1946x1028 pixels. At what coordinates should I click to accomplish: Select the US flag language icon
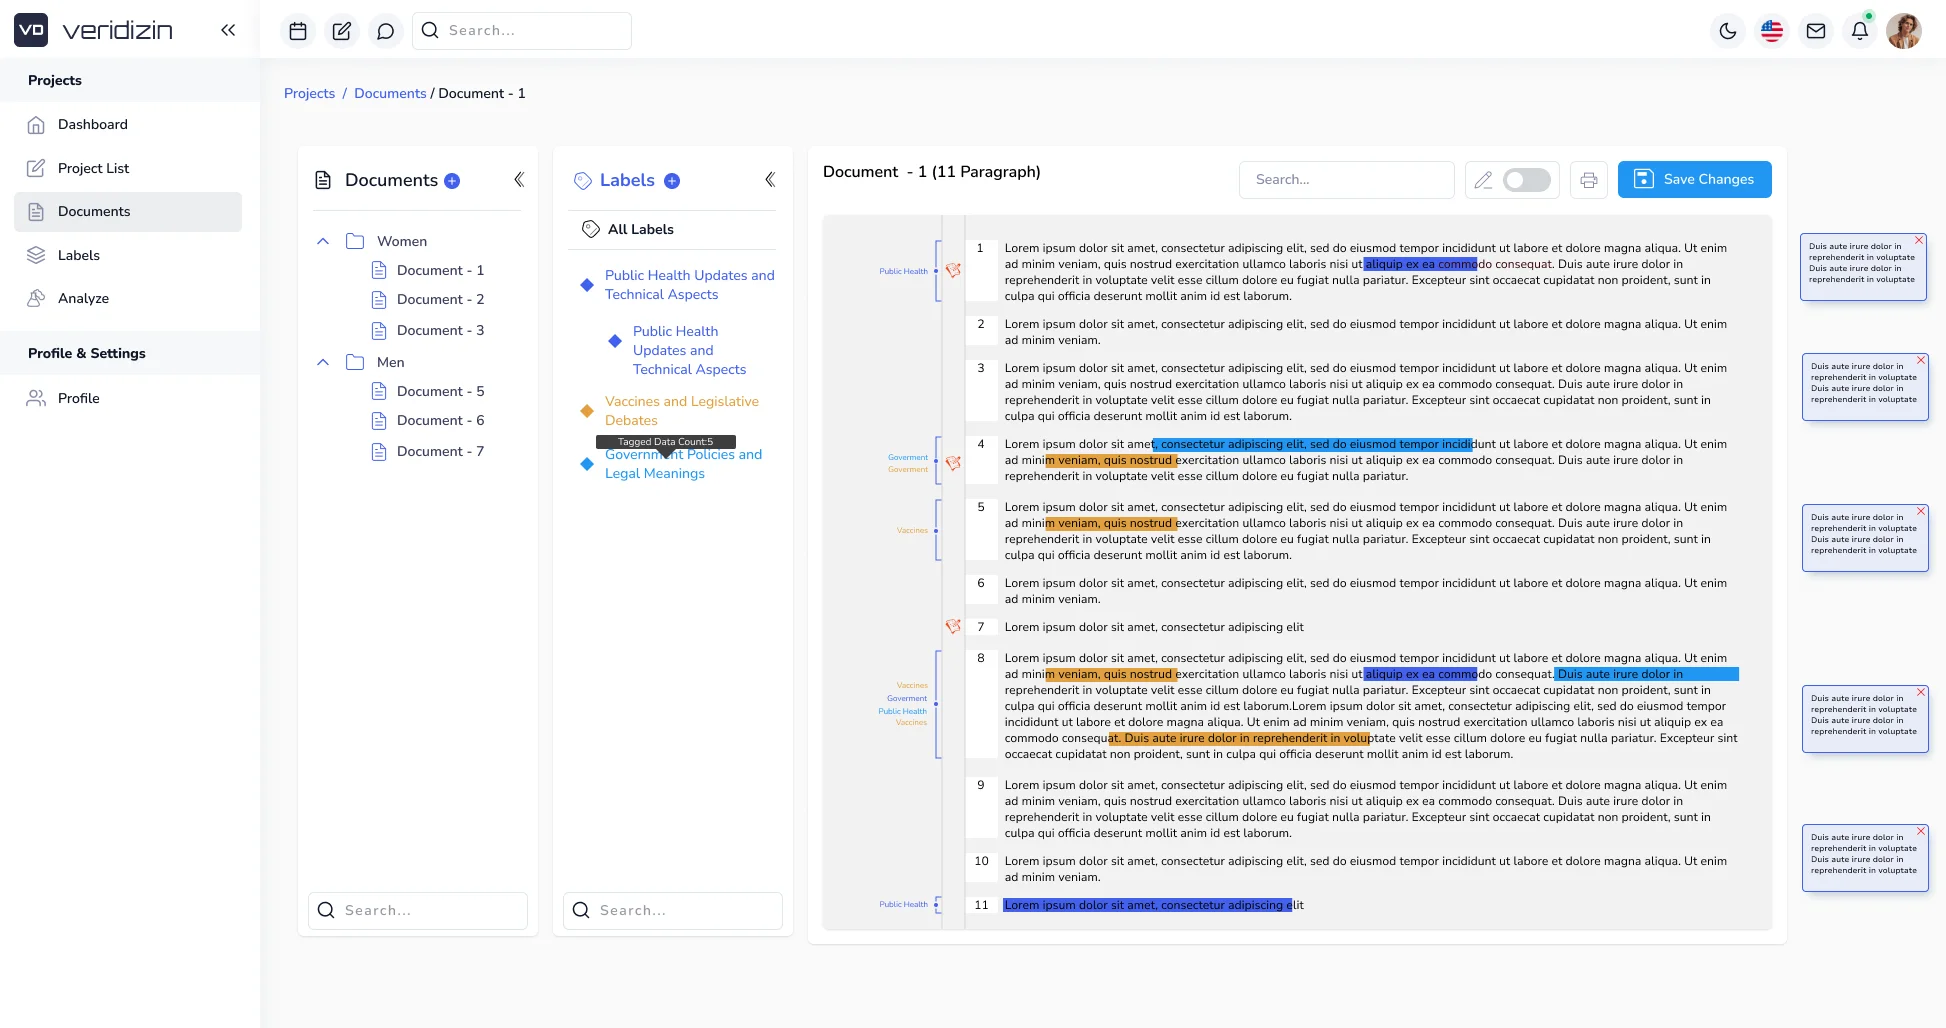(1771, 31)
